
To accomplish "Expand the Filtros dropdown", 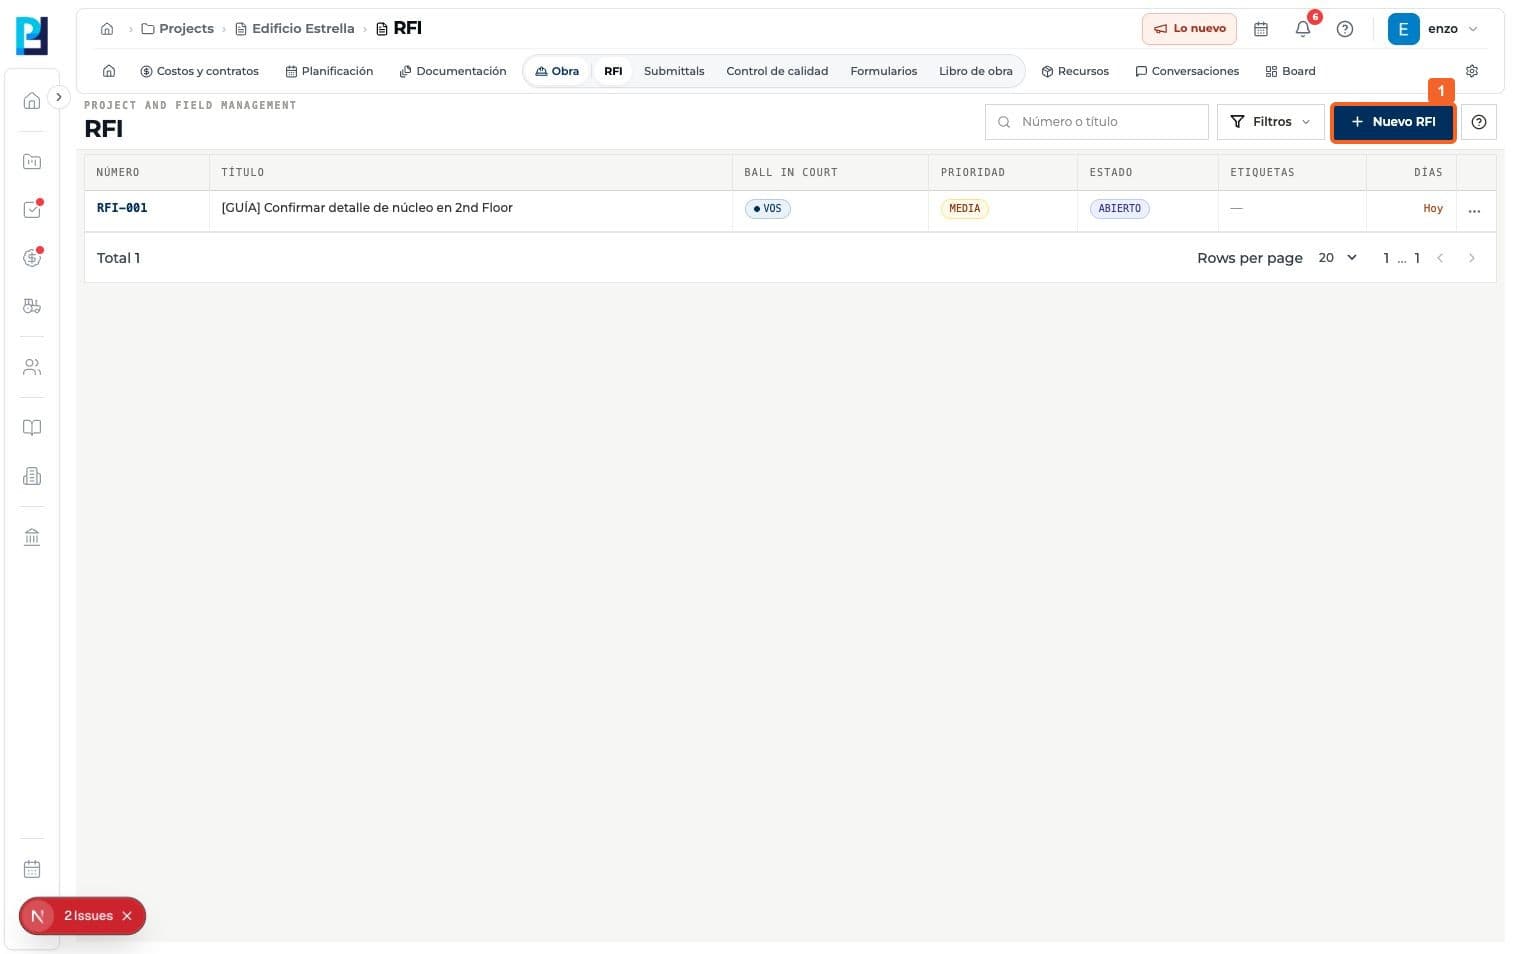I will tap(1270, 122).
